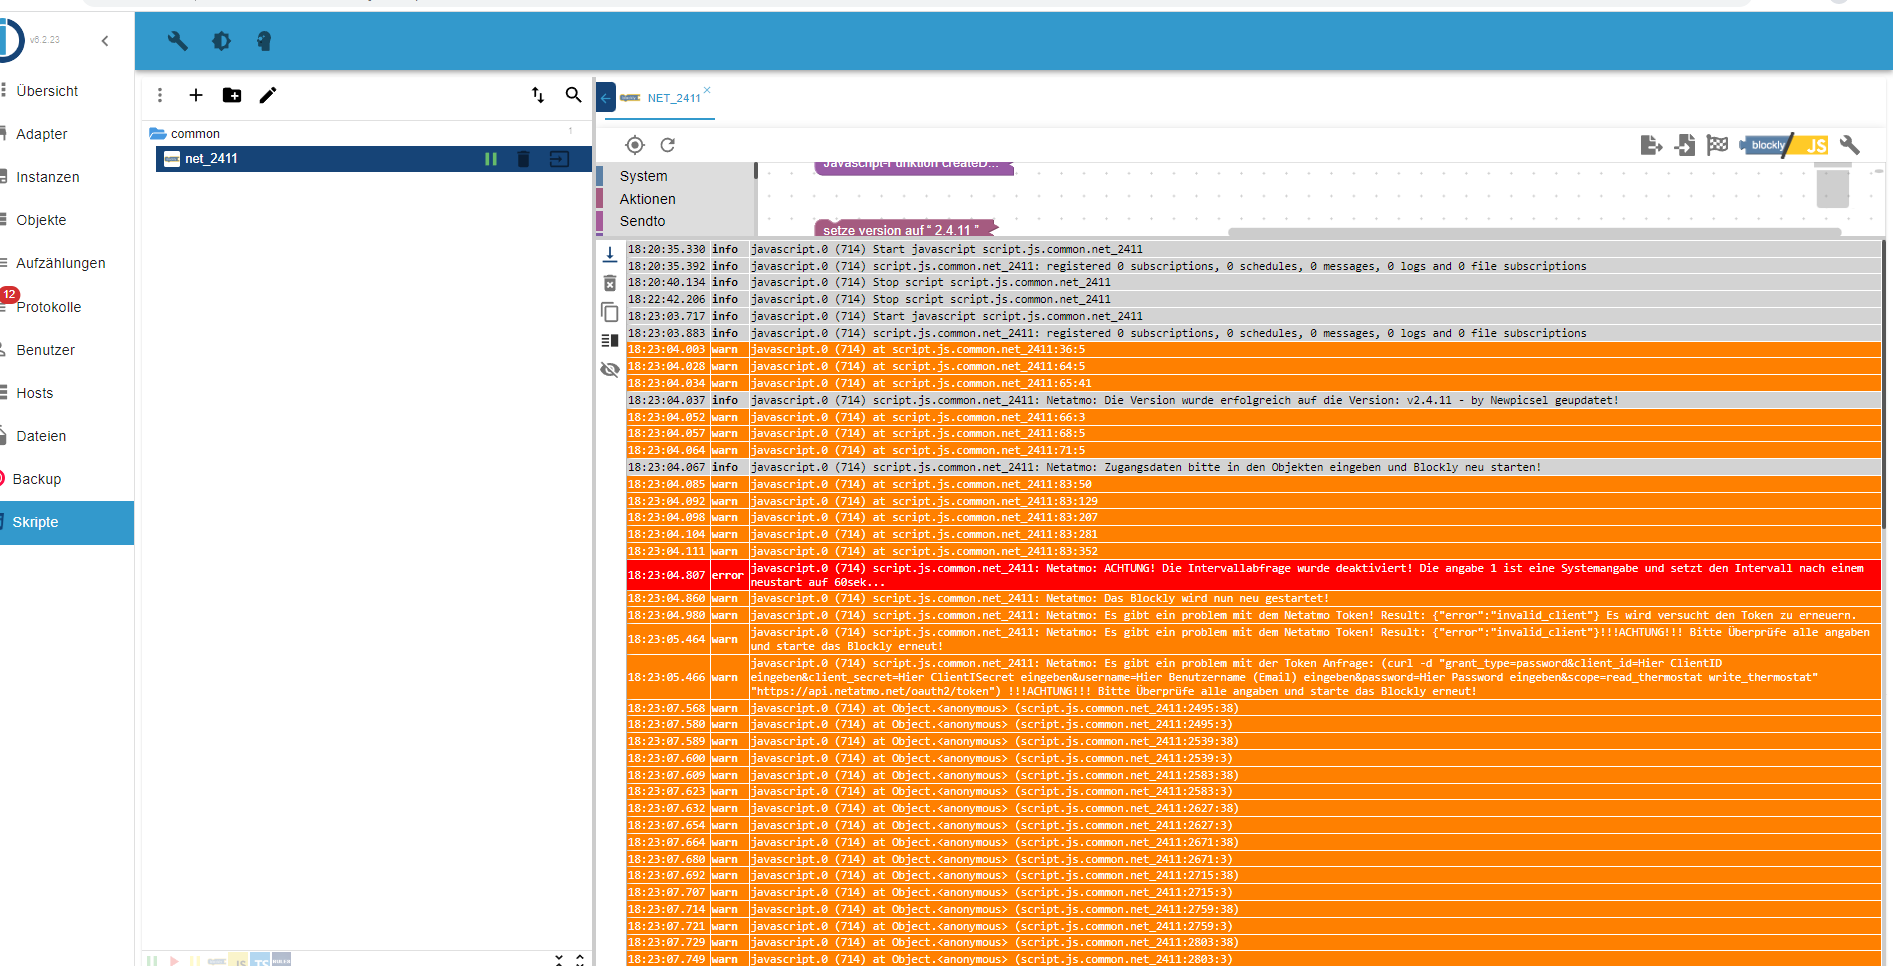Screen dimensions: 1893x966
Task: Jump to the bottom of the log
Action: click(610, 255)
